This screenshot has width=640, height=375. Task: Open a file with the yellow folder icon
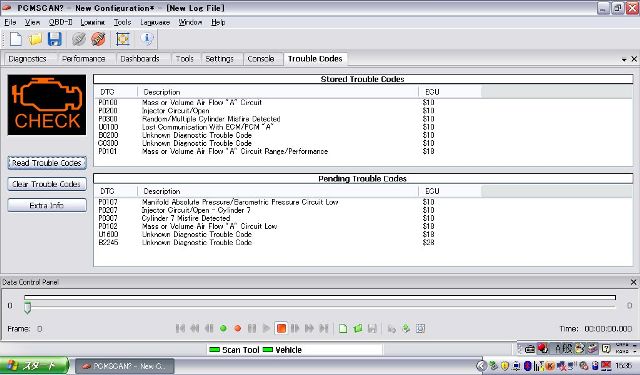[x=36, y=39]
